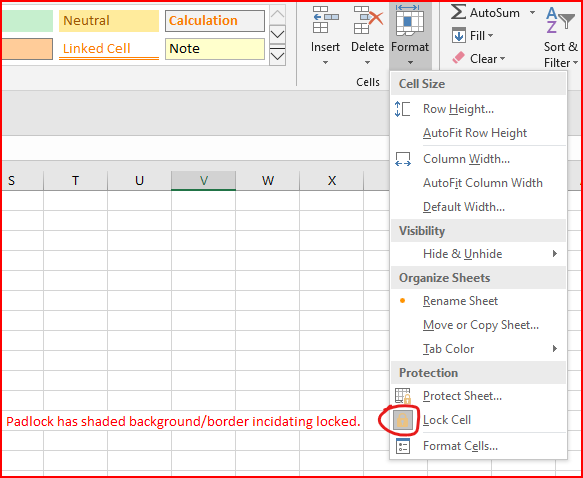Click the AutoSum sigma icon
Screen dimensions: 583x478
(458, 13)
